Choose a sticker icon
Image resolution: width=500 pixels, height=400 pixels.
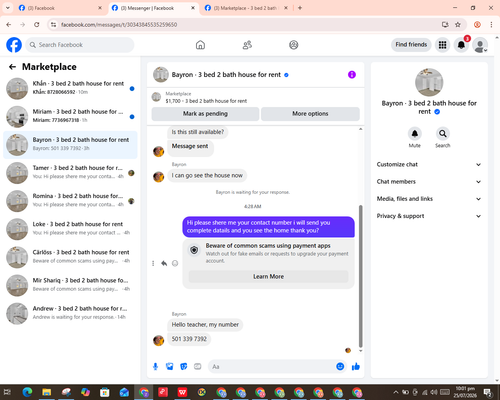[184, 367]
